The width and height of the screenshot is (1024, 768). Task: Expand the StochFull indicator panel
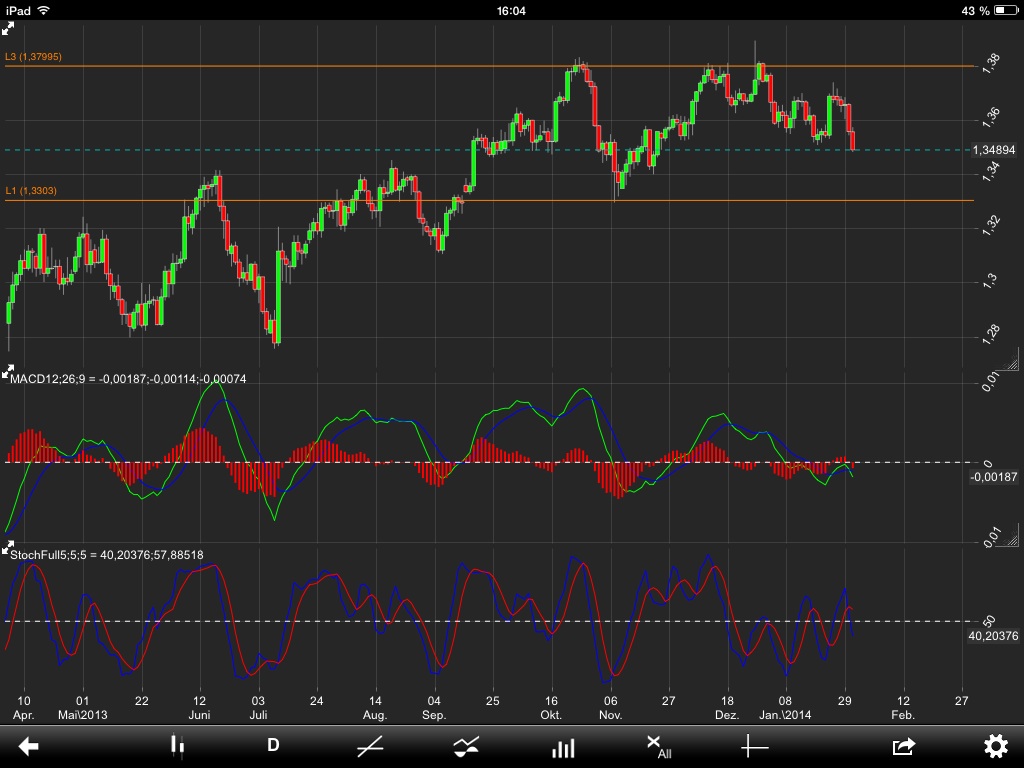click(8, 544)
